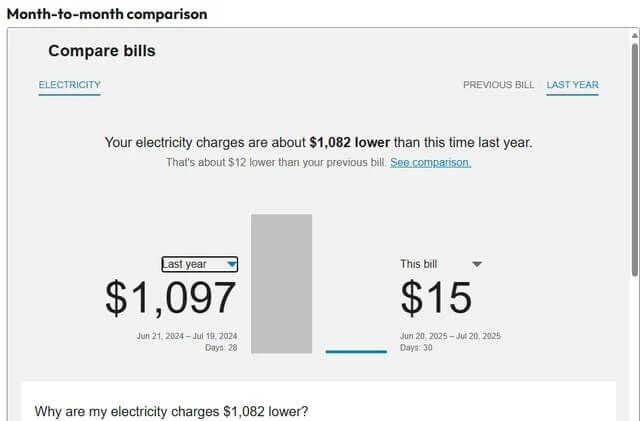
Task: Select the LAST YEAR comparison tab
Action: point(572,85)
